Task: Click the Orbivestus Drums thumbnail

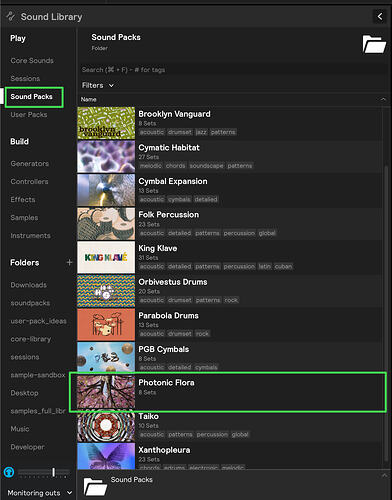Action: pyautogui.click(x=106, y=291)
